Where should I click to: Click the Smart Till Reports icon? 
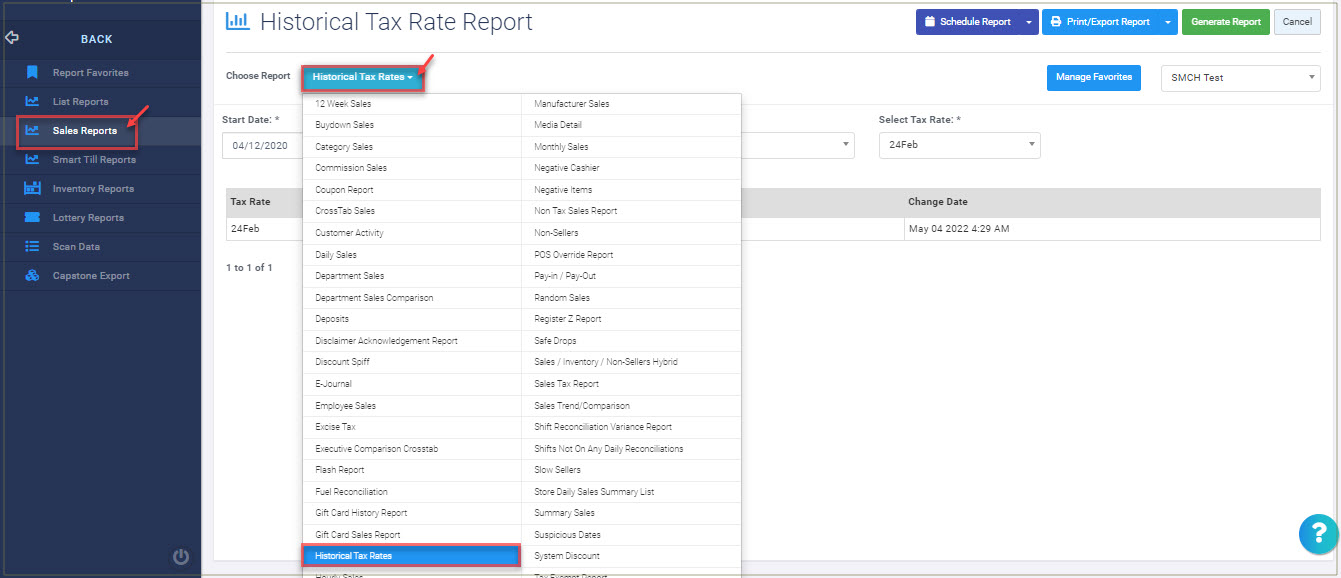32,159
